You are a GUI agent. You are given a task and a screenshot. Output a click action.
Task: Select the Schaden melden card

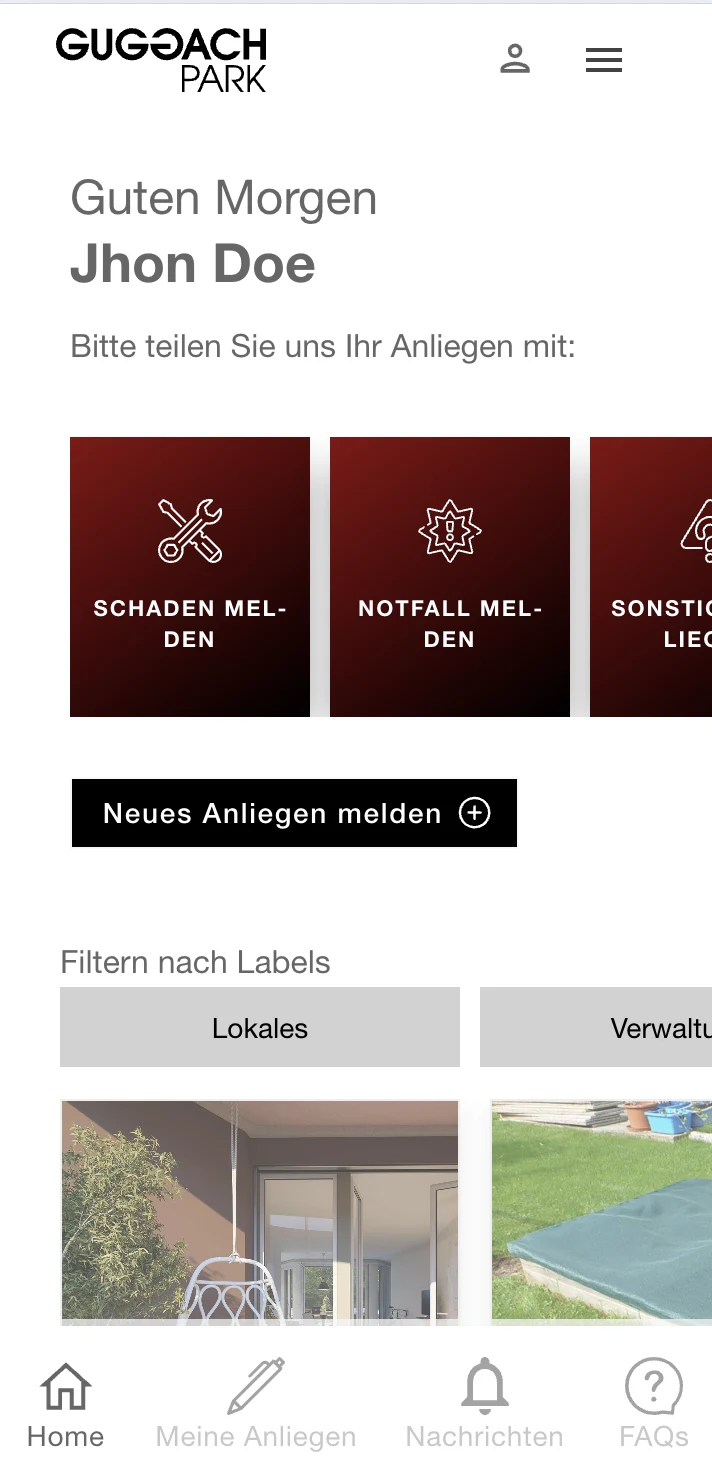click(190, 577)
